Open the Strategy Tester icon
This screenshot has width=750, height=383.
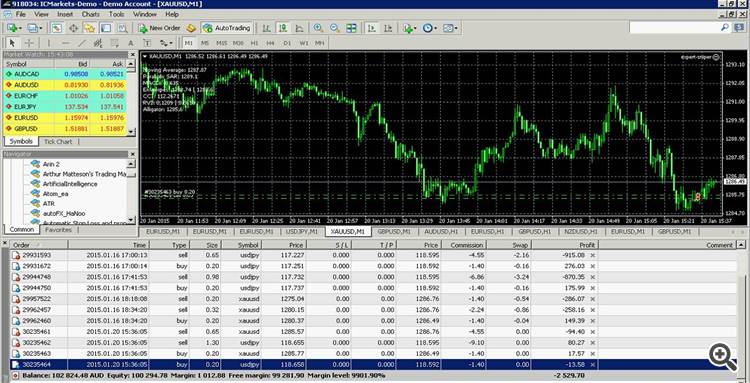(x=122, y=28)
